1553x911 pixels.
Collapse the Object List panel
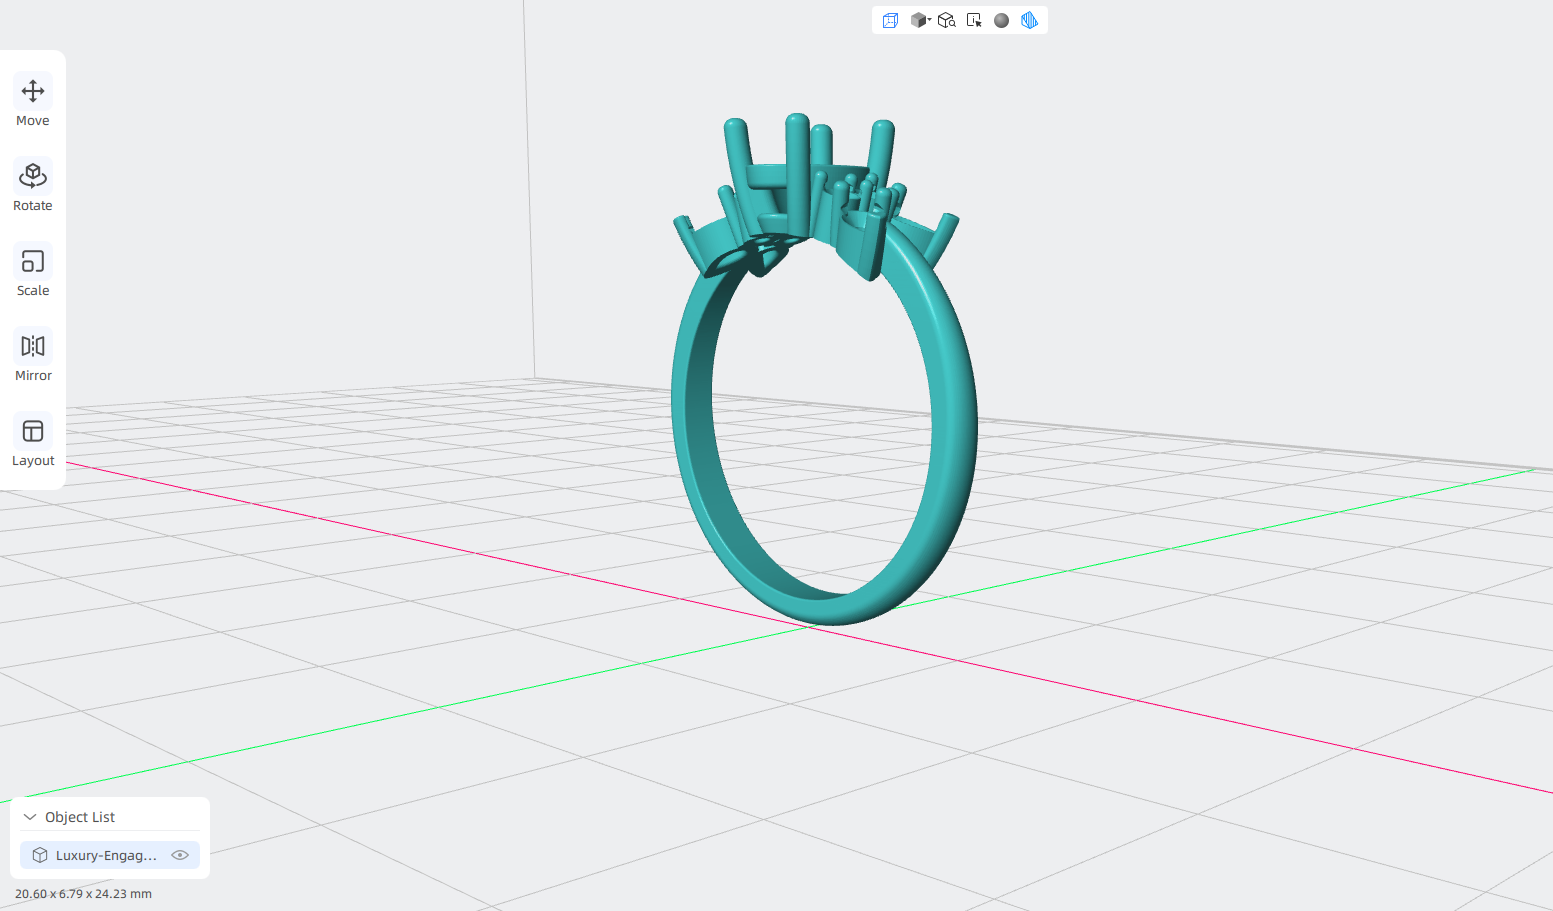pyautogui.click(x=30, y=817)
